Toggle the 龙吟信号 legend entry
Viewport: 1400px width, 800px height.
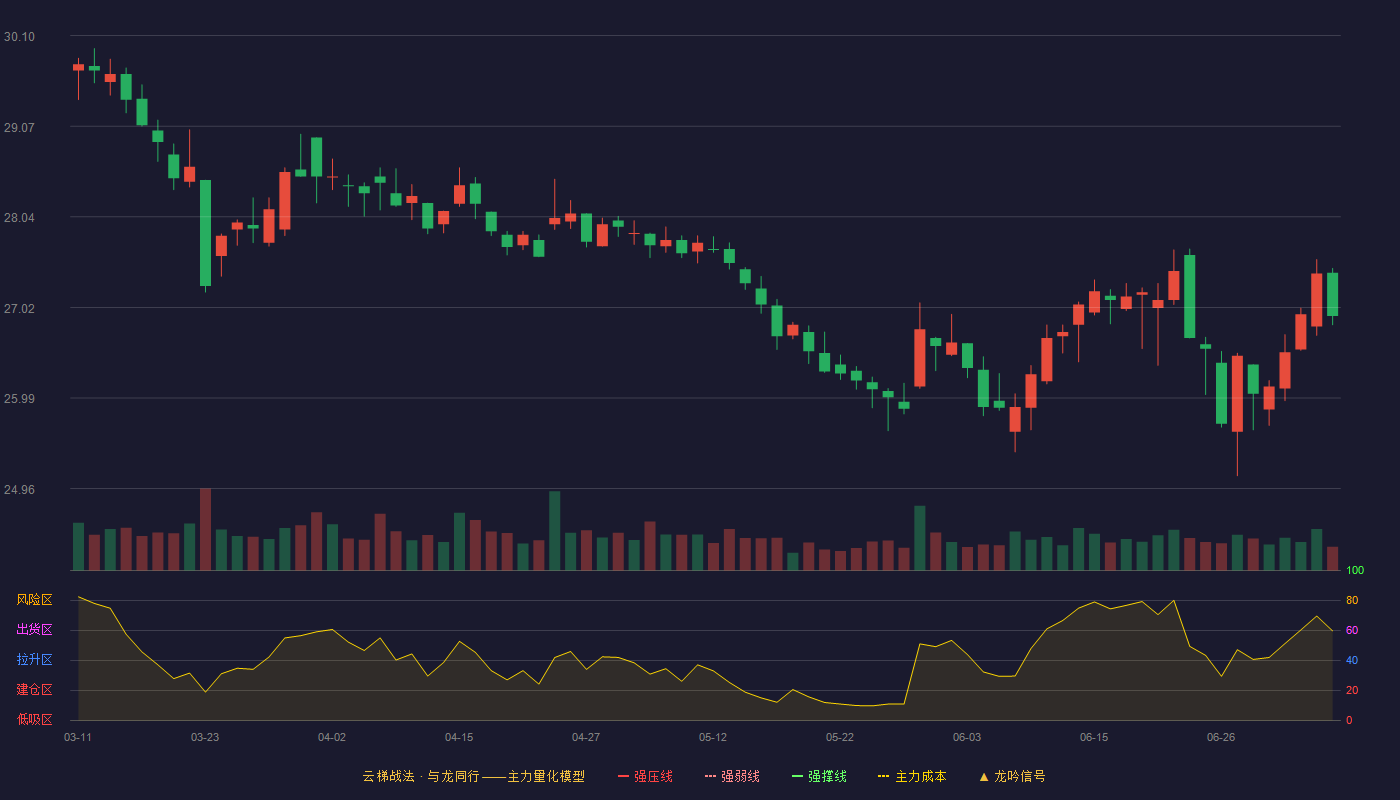tap(1012, 776)
